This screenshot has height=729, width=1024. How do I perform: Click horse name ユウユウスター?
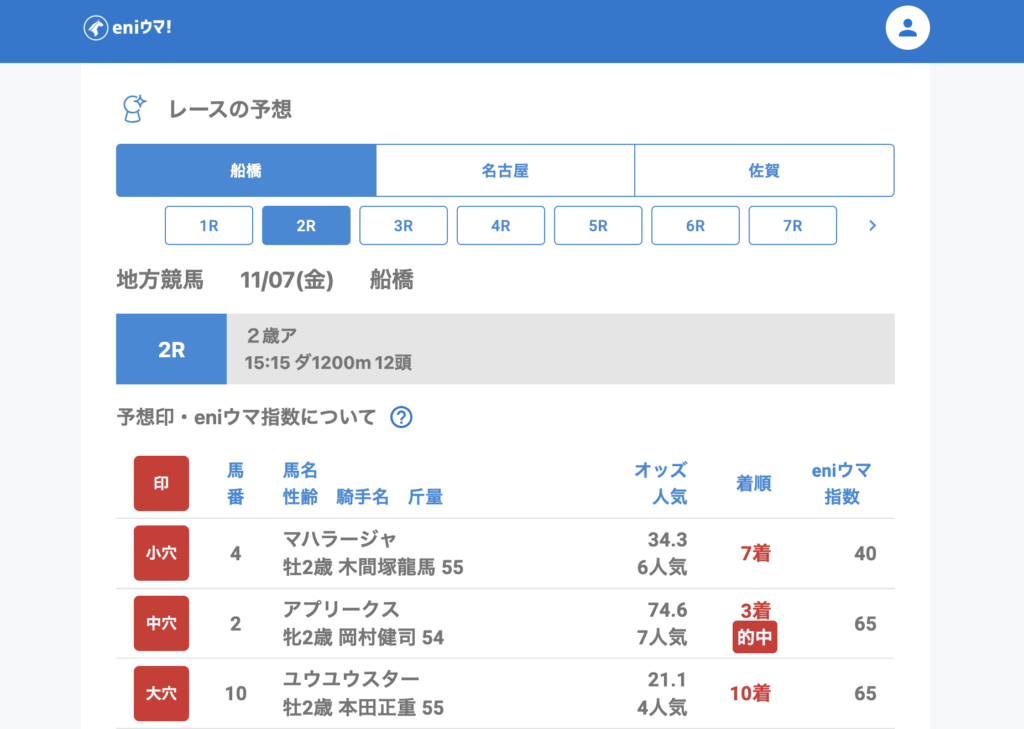pos(351,680)
